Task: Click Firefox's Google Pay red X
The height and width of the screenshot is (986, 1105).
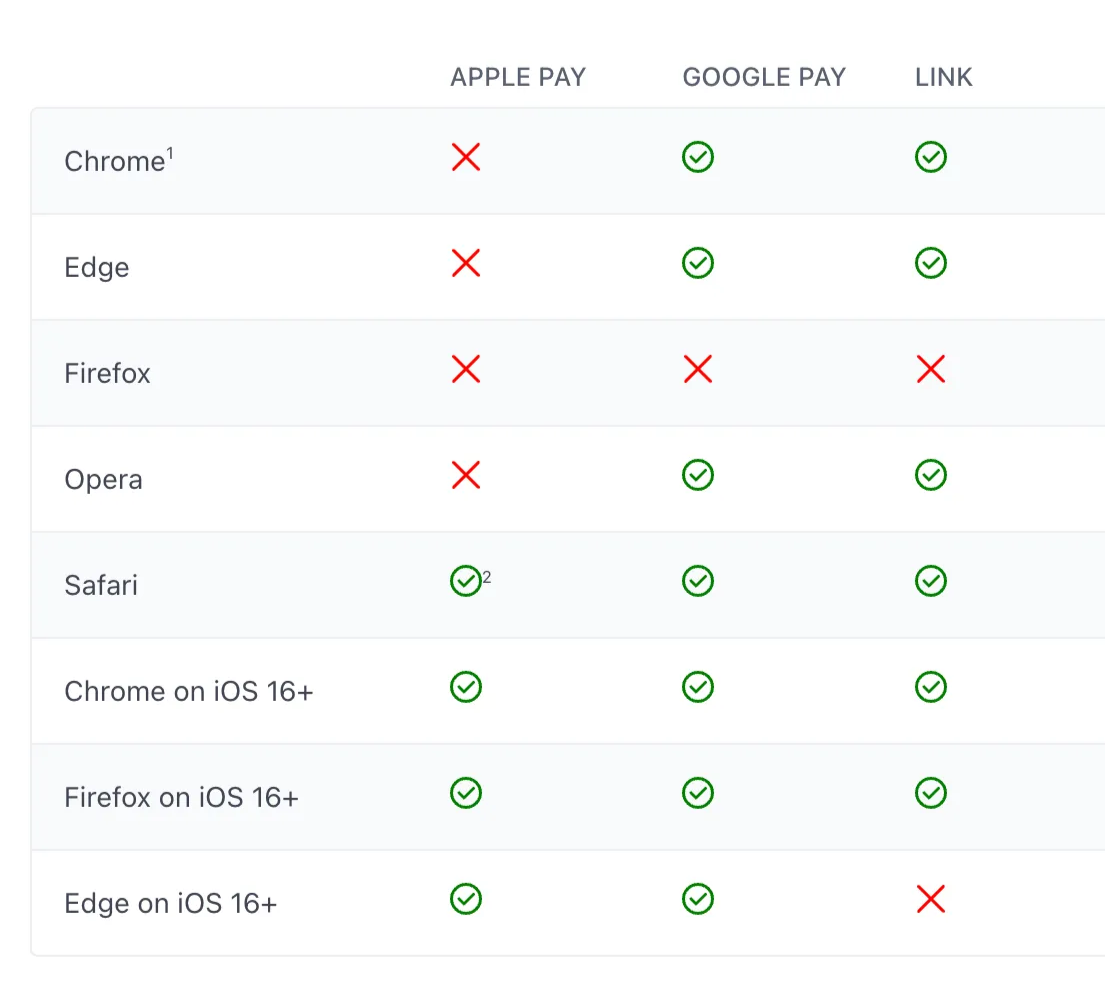Action: (698, 369)
